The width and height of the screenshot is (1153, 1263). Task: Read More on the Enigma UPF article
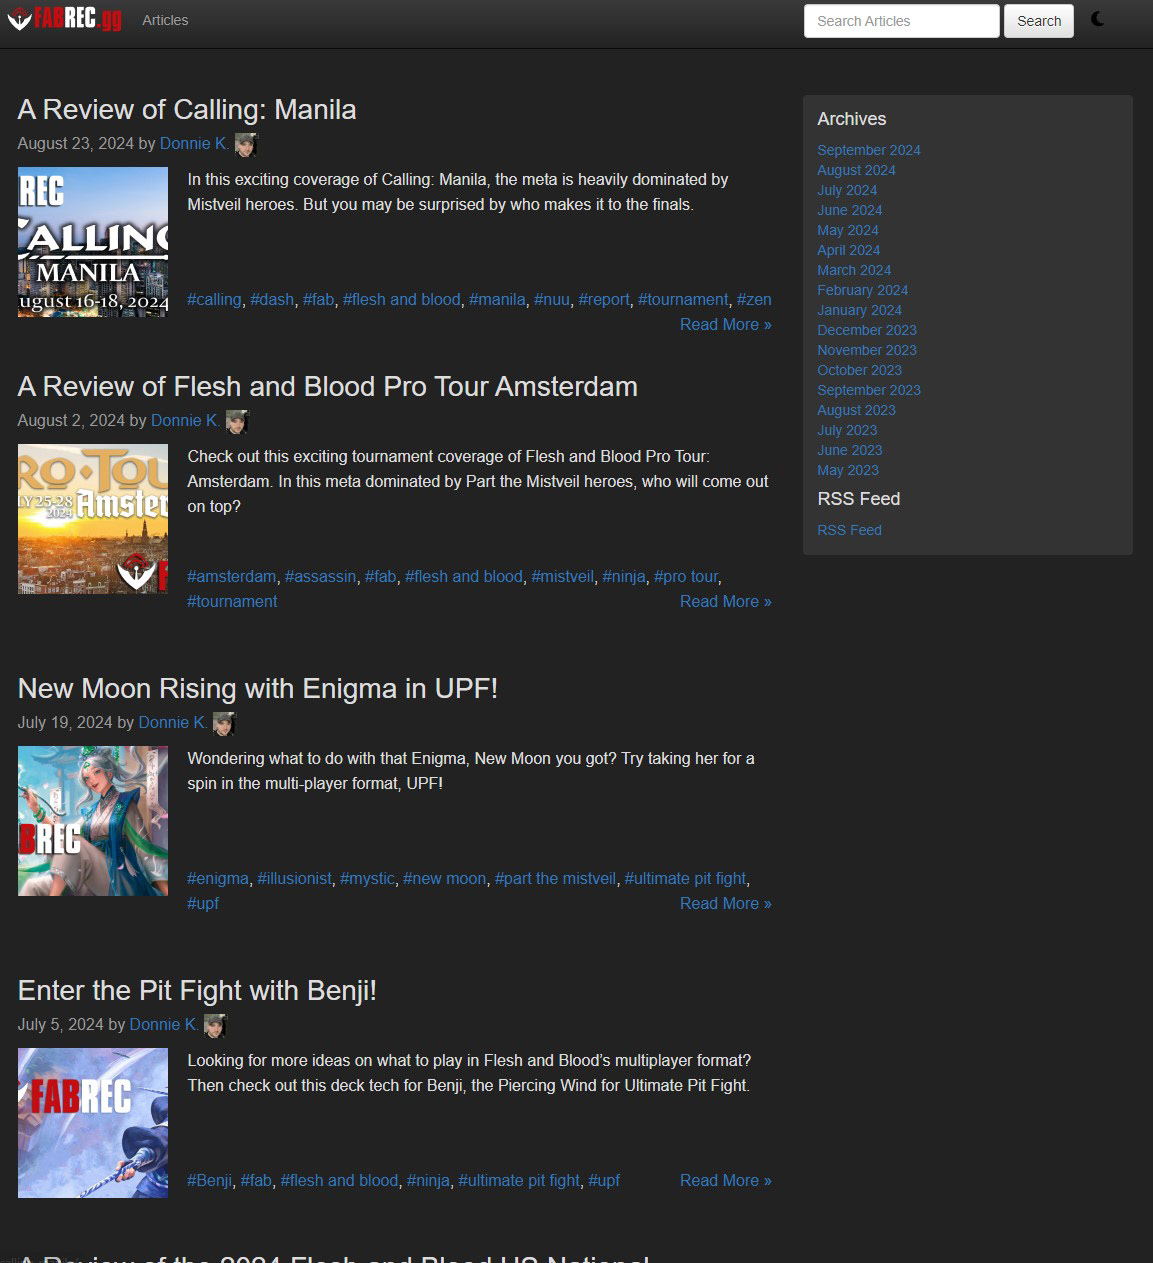click(725, 903)
